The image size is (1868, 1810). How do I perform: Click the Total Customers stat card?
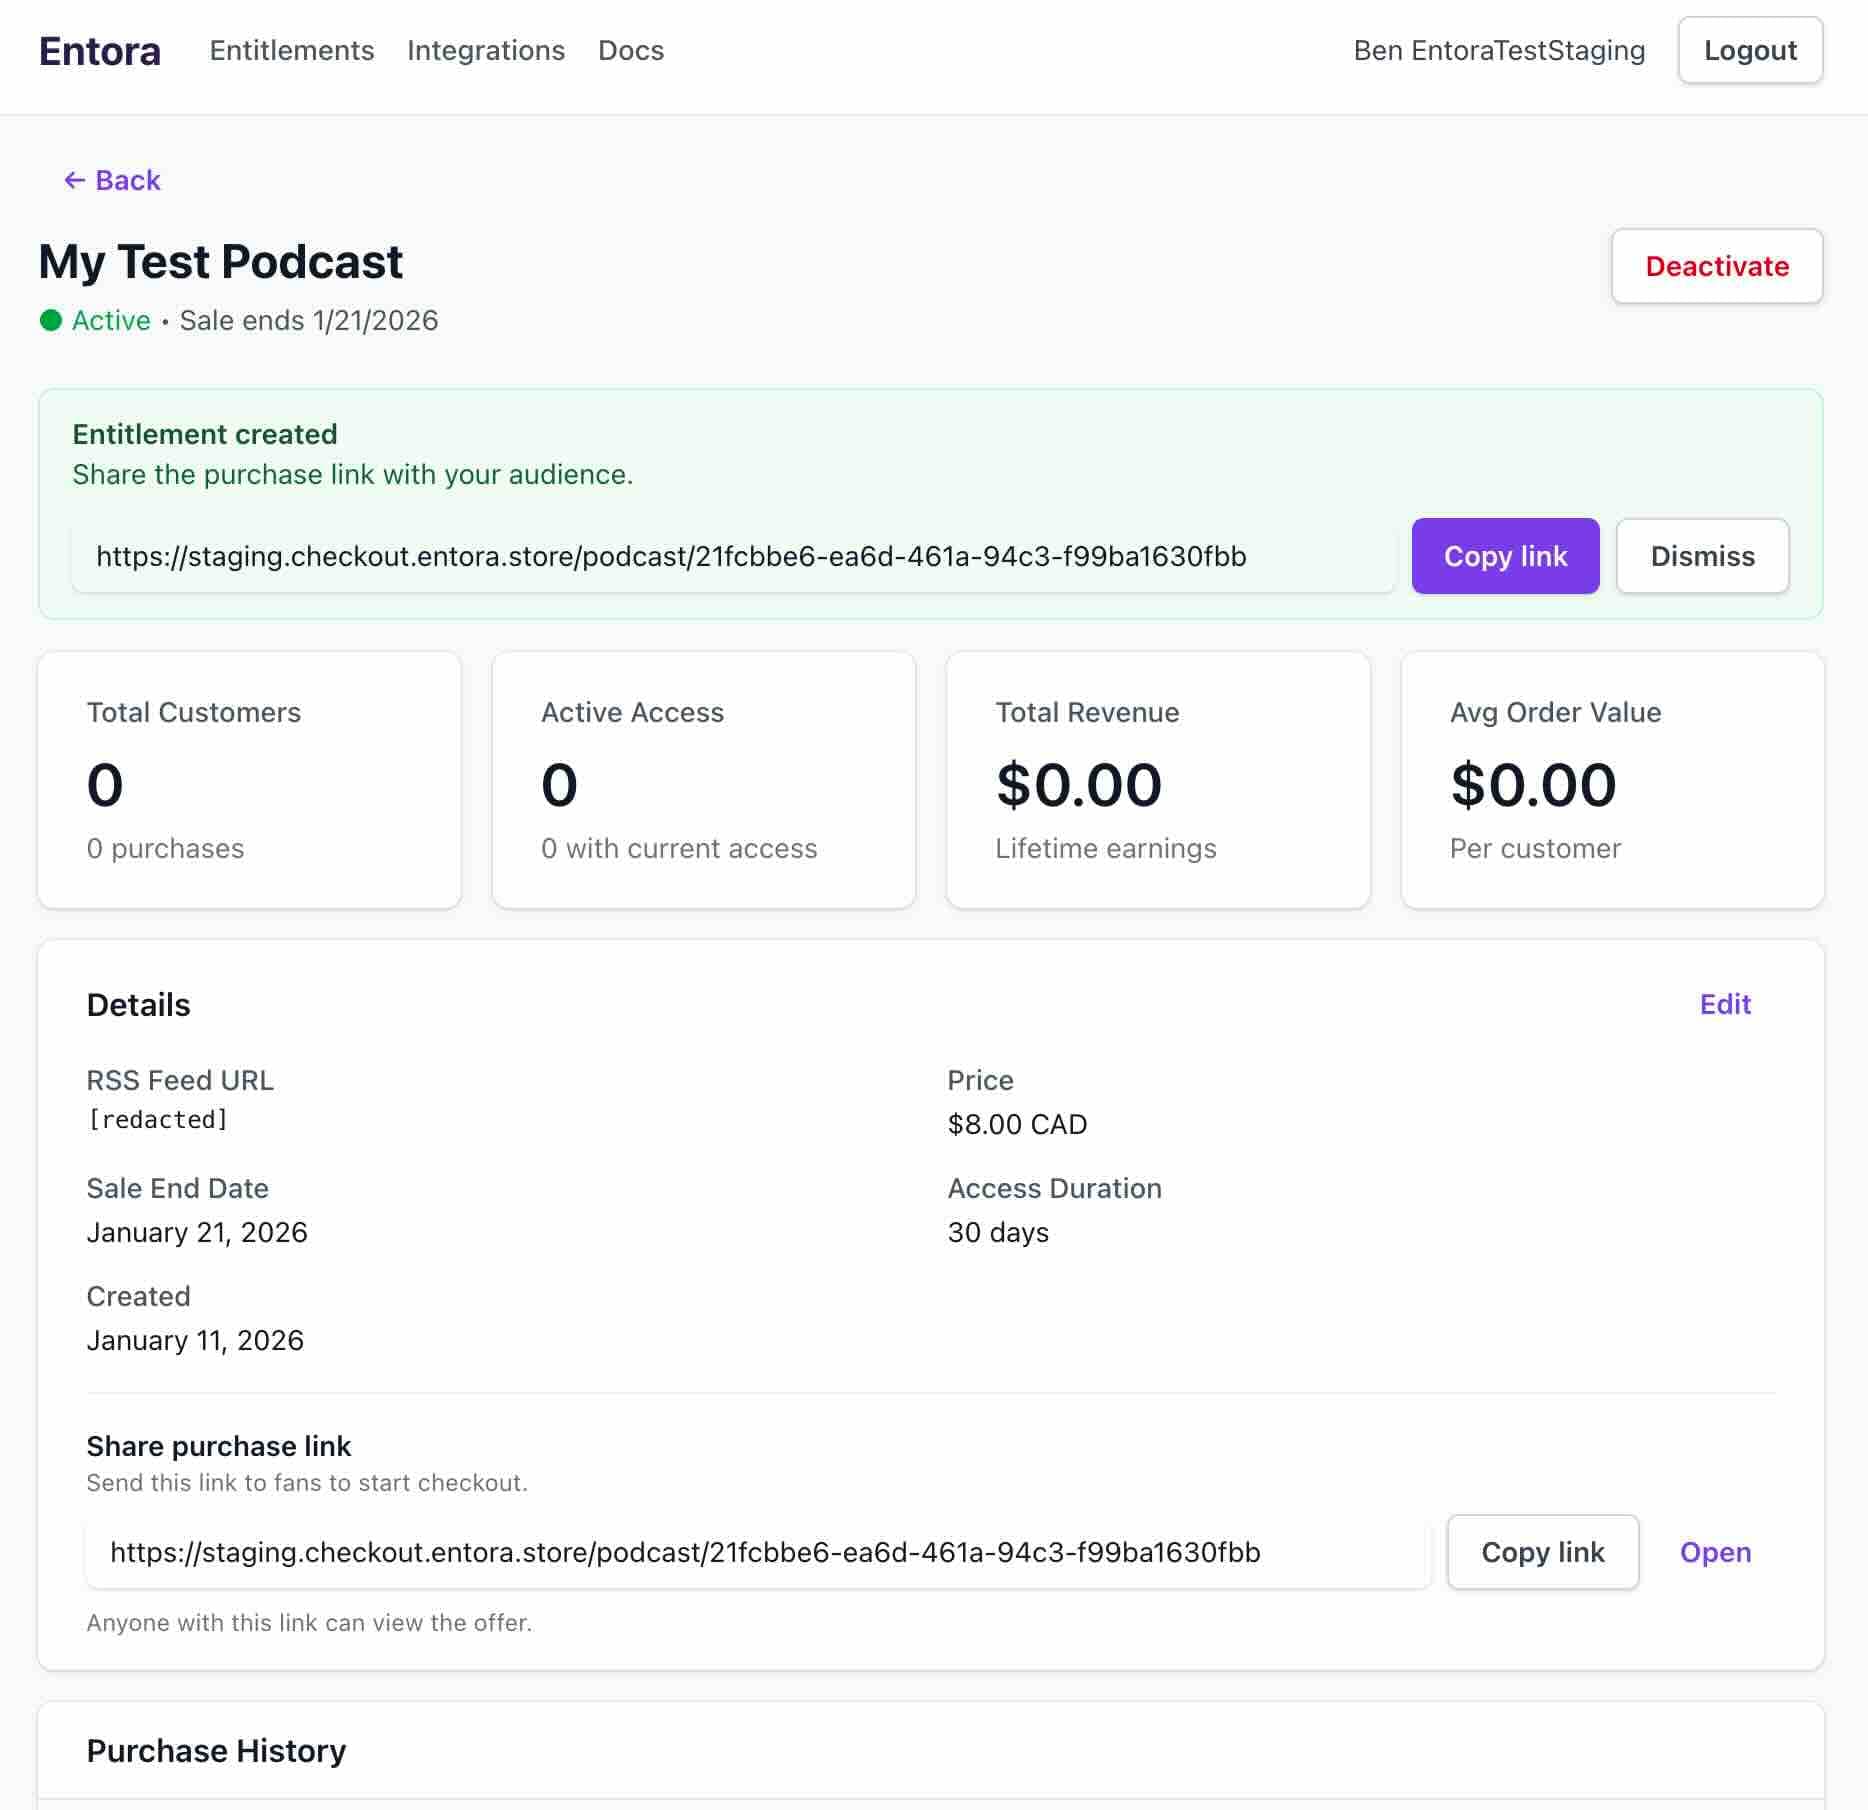click(249, 780)
